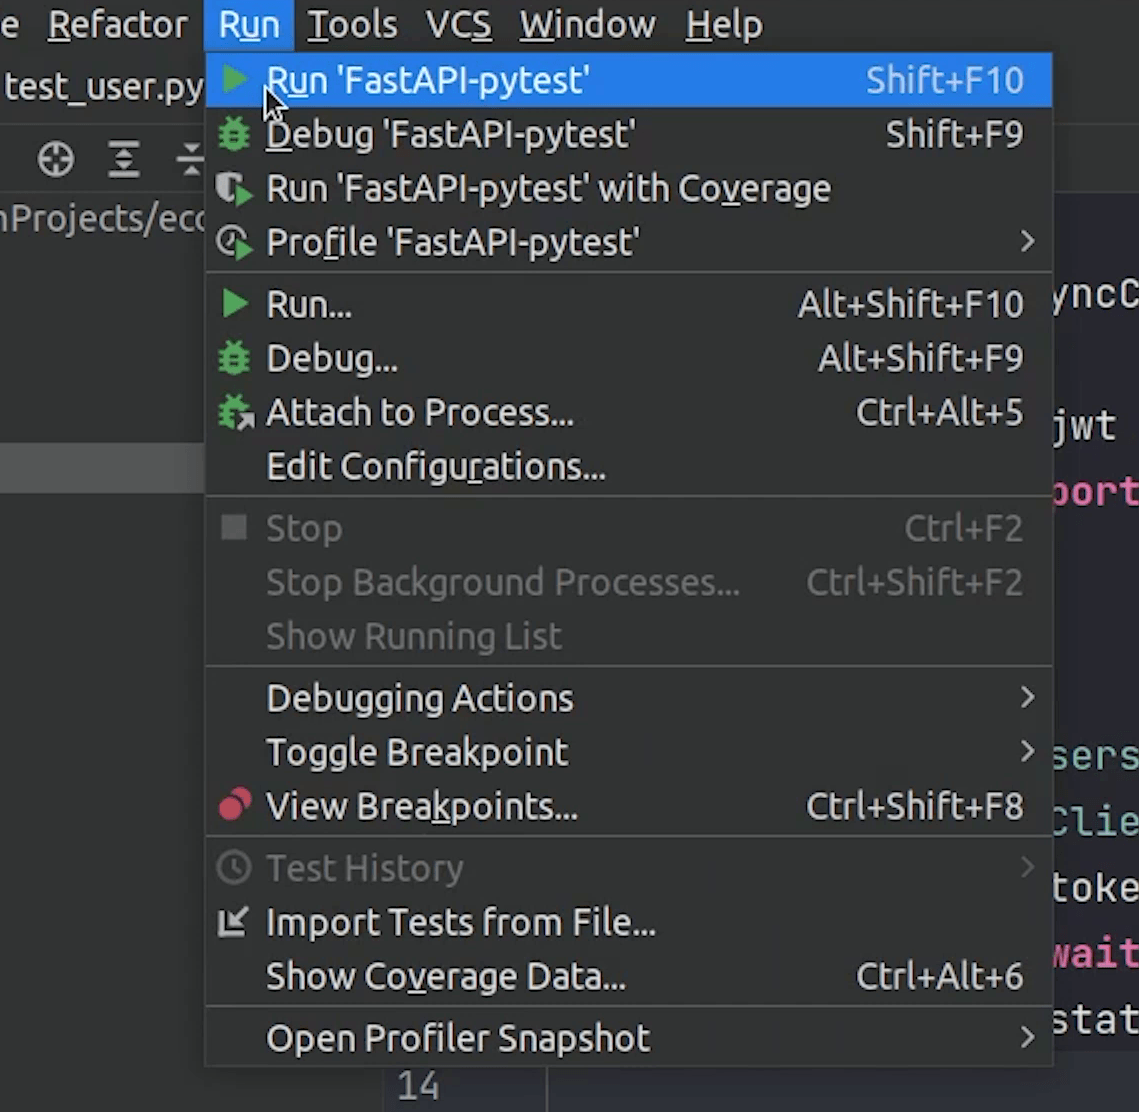Open the VCS menu

(x=458, y=25)
